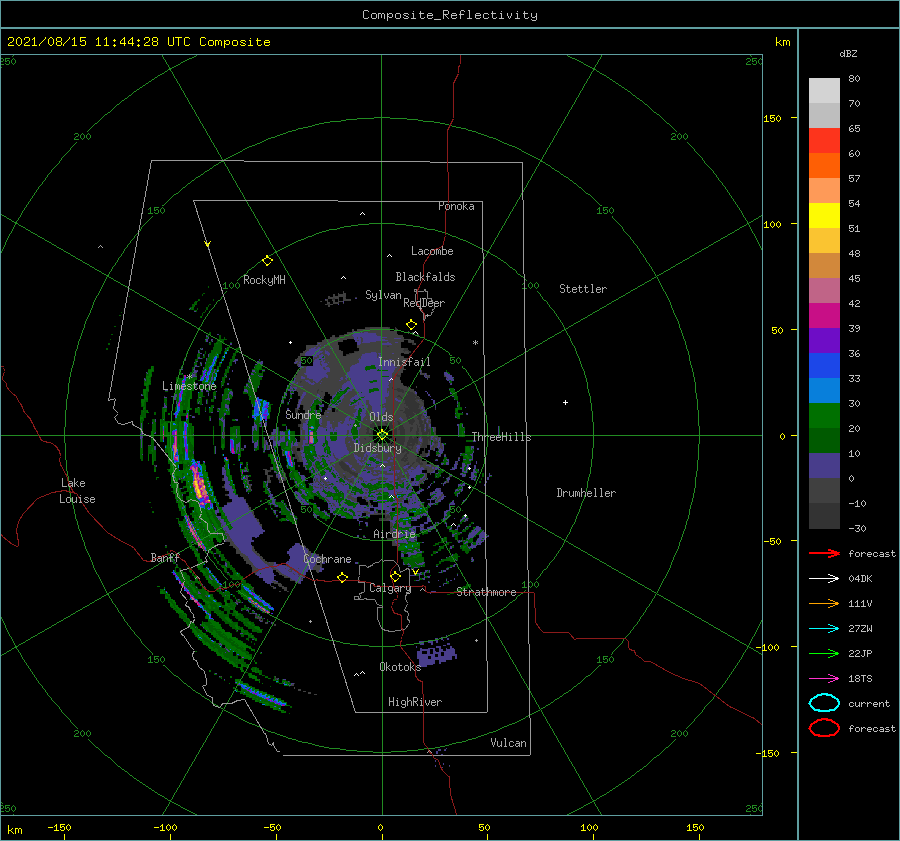Click the Sylvan label
Image resolution: width=900 pixels, height=841 pixels.
tap(383, 295)
